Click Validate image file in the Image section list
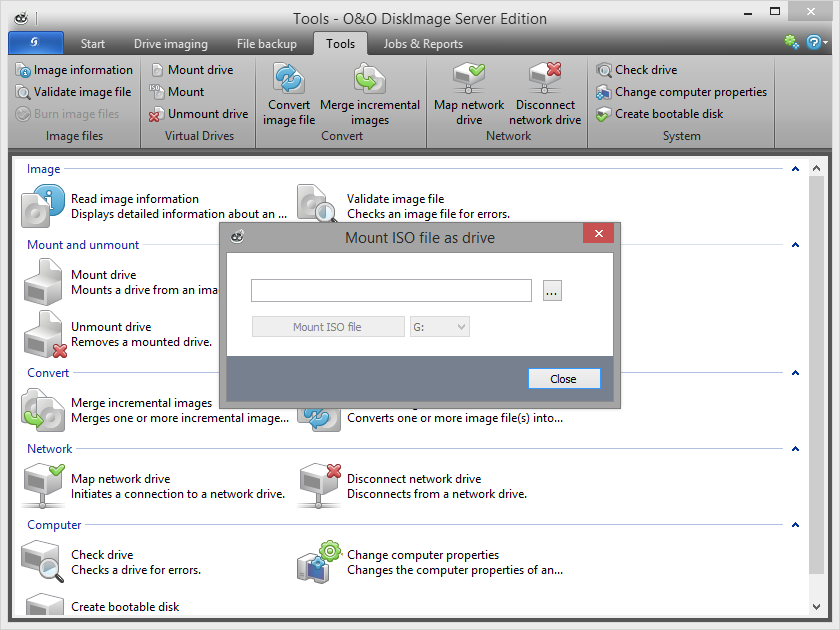Screen dimensions: 840x630 (x=403, y=206)
